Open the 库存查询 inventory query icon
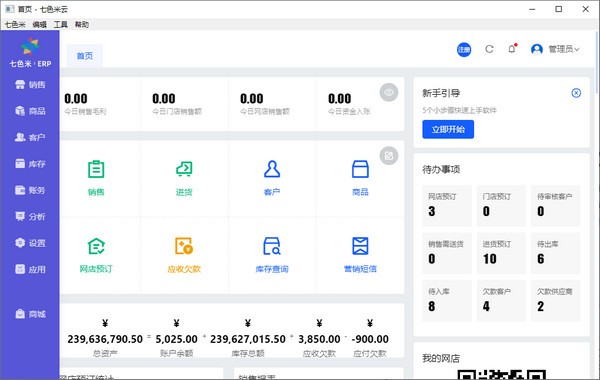This screenshot has height=380, width=600. tap(272, 246)
